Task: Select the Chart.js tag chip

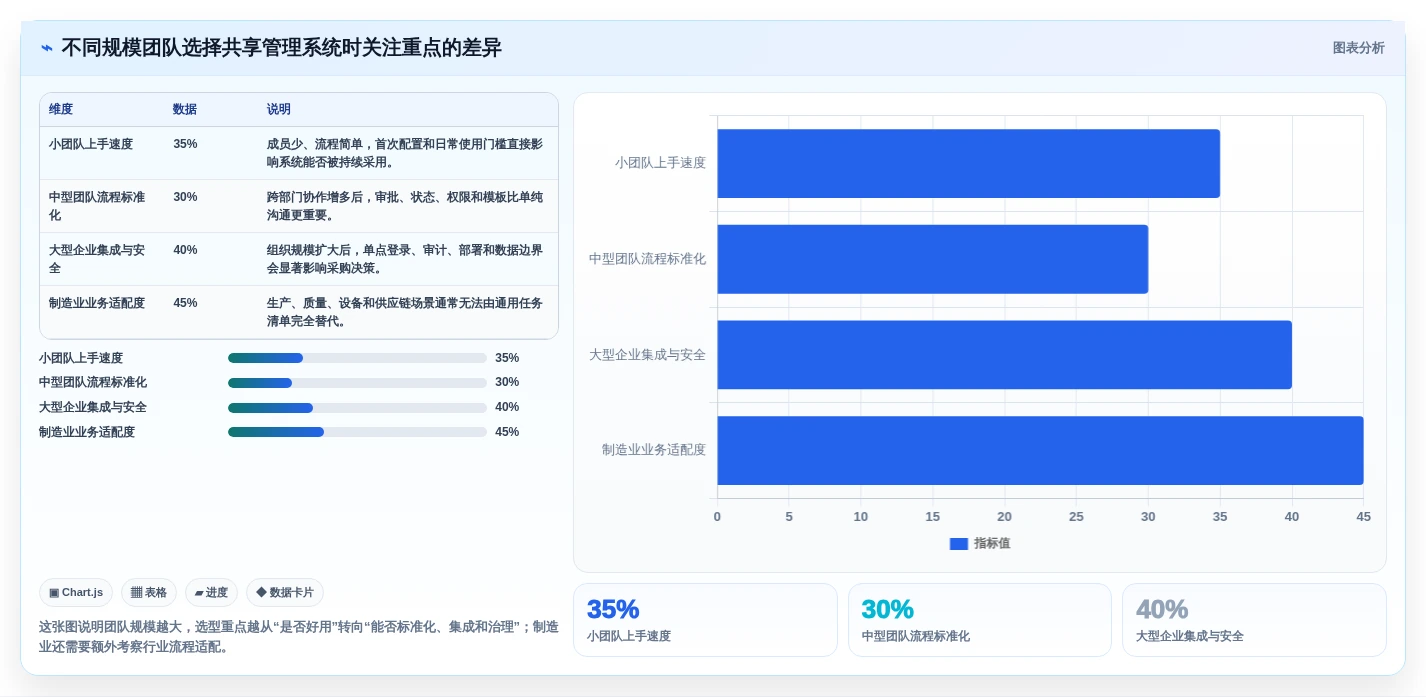Action: click(76, 592)
